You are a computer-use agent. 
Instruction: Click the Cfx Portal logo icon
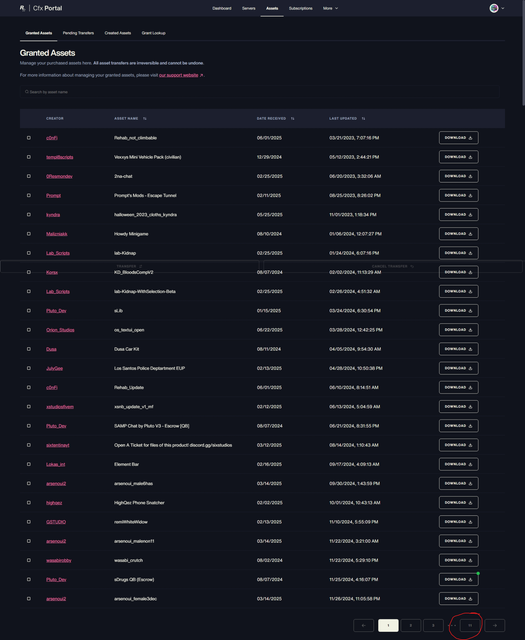pos(22,8)
